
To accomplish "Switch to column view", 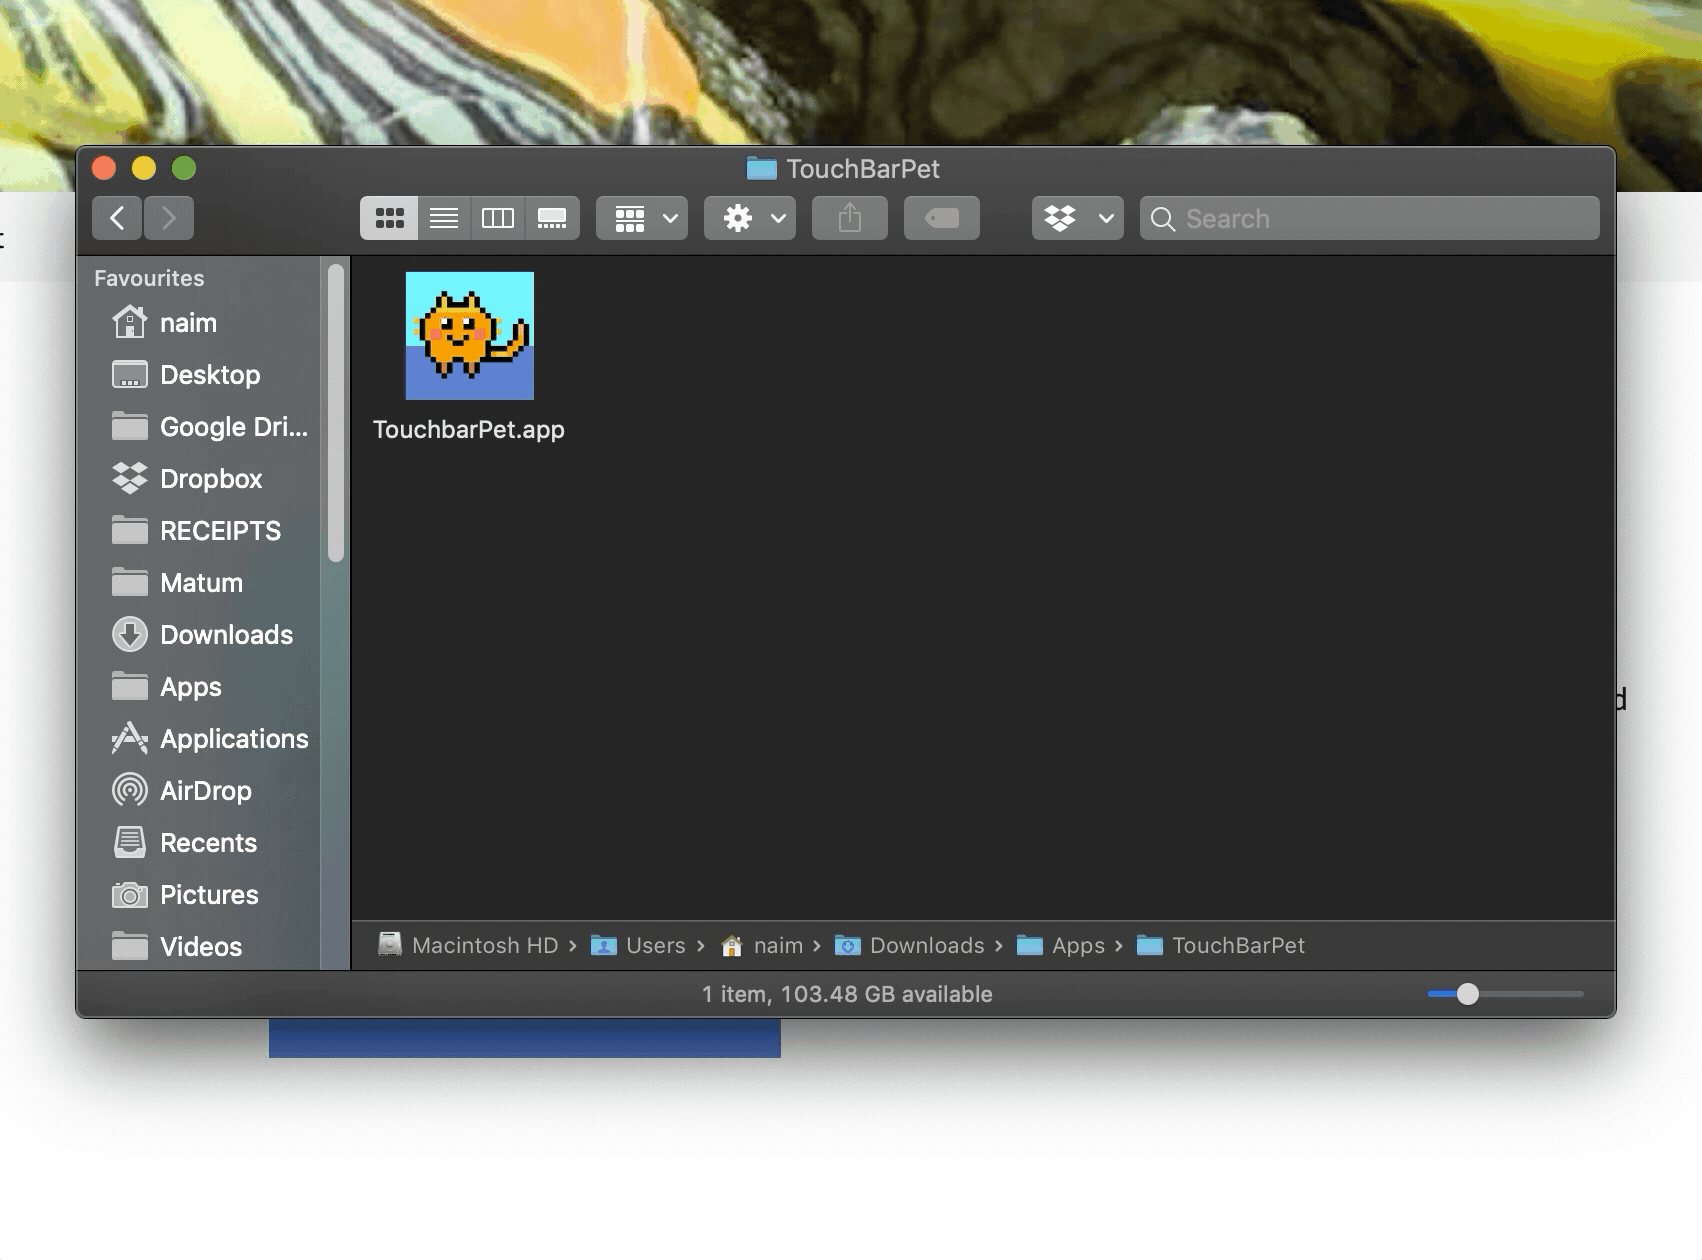I will [498, 218].
